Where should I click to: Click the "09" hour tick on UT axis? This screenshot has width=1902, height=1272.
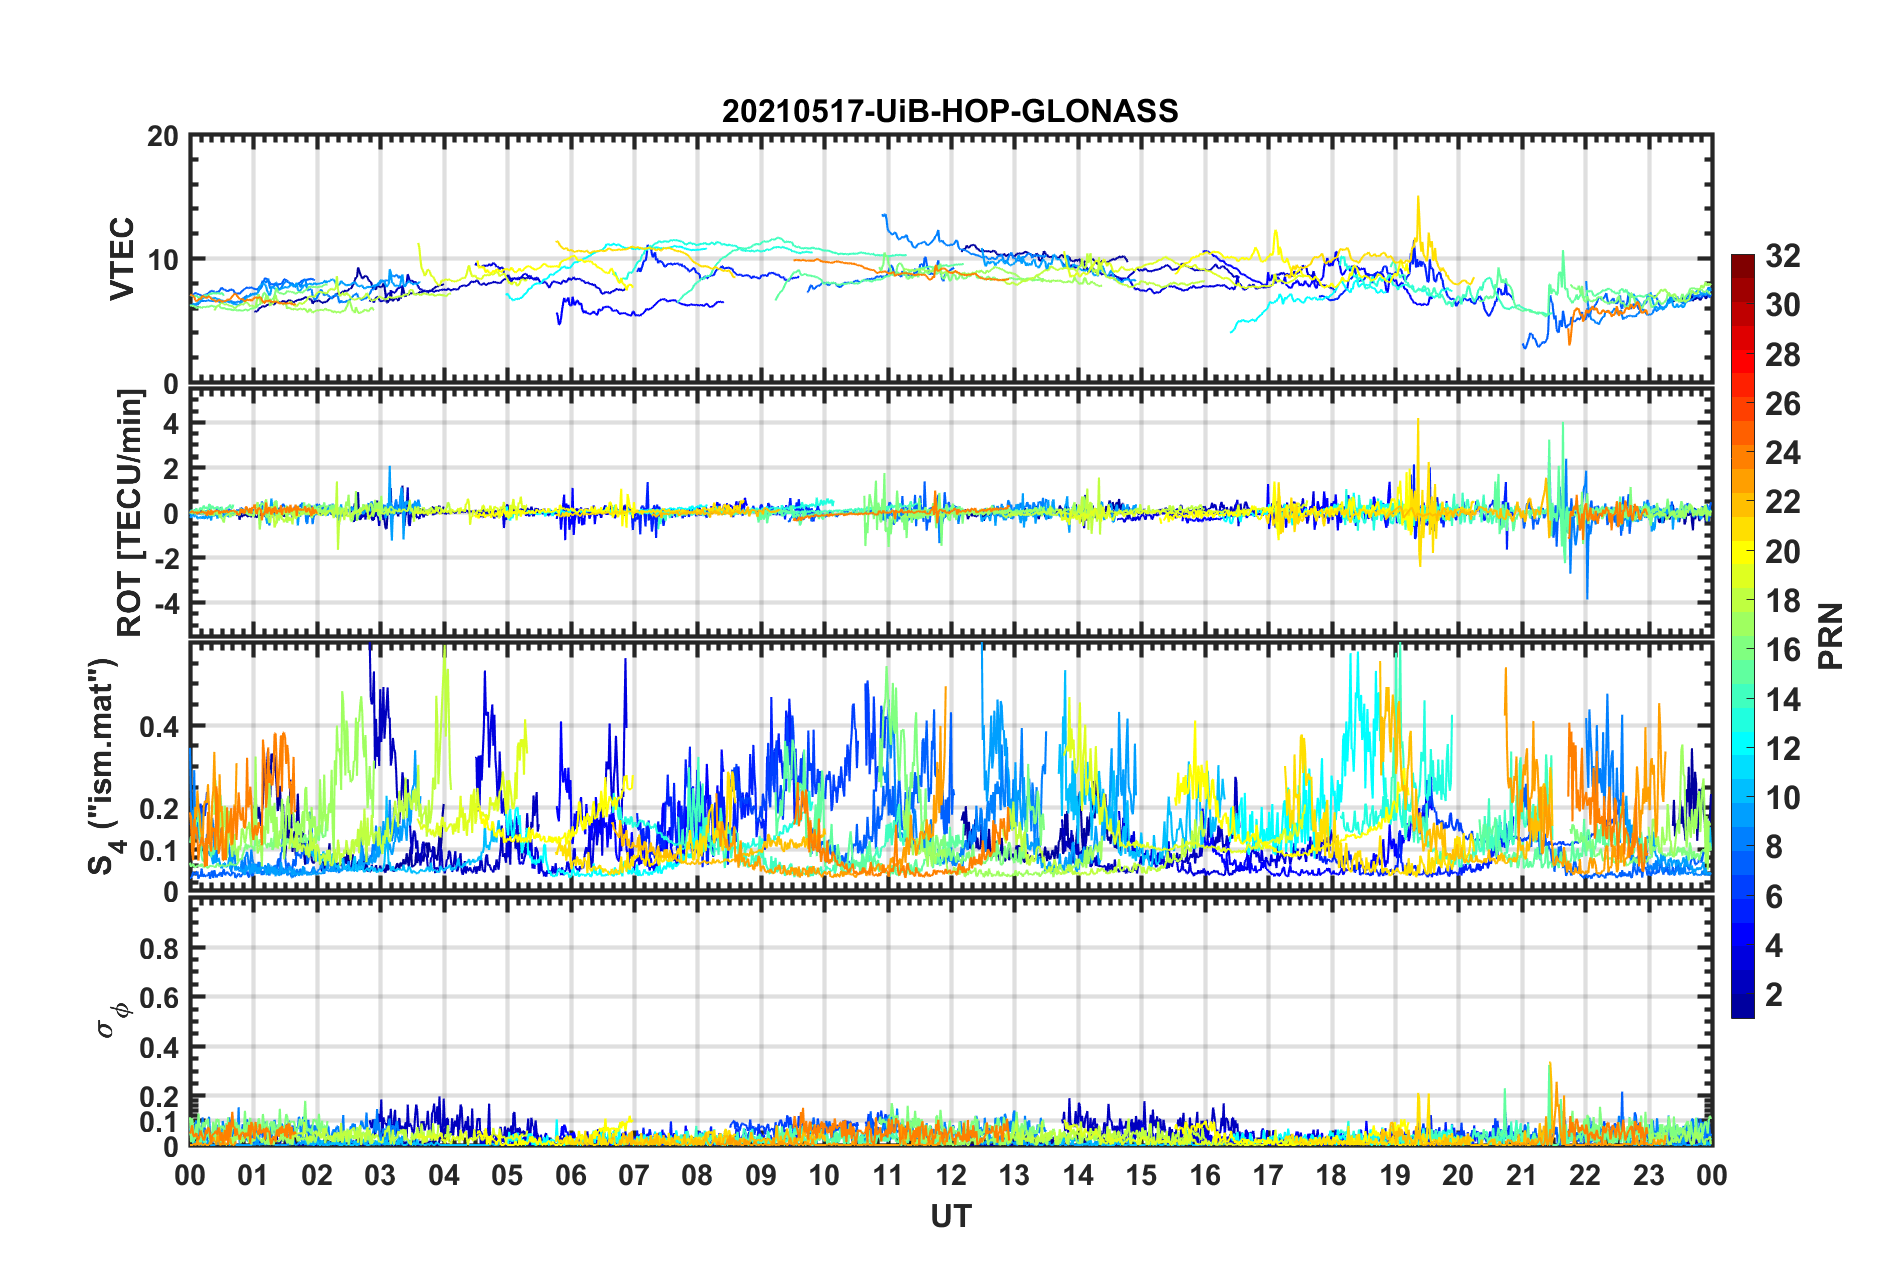[x=761, y=1175]
